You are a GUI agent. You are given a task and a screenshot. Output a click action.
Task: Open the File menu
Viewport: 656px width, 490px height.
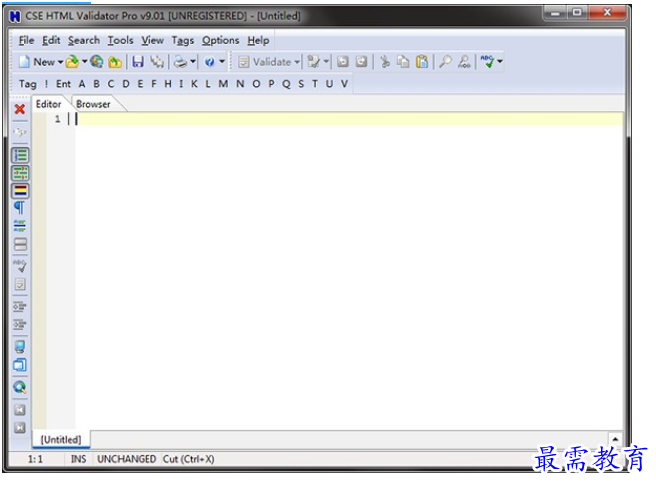(x=26, y=41)
